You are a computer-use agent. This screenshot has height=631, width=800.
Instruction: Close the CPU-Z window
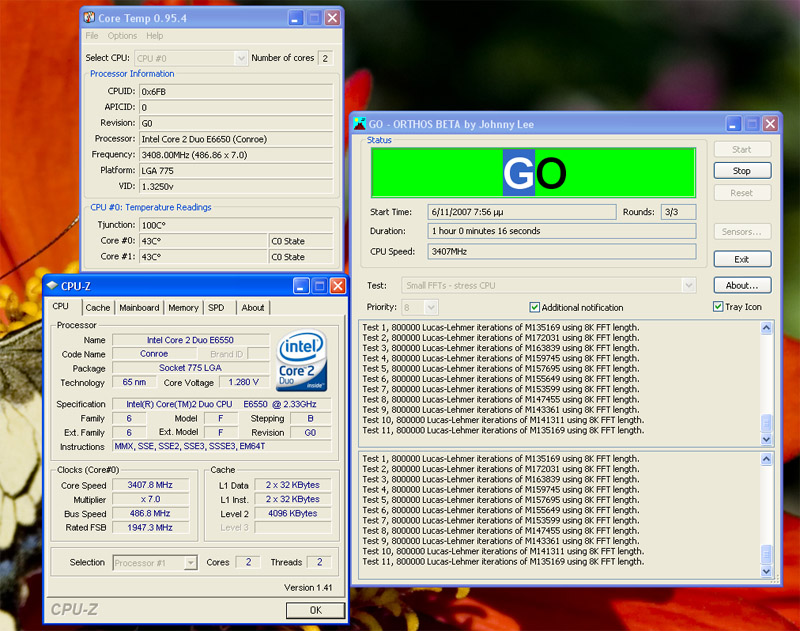click(338, 286)
